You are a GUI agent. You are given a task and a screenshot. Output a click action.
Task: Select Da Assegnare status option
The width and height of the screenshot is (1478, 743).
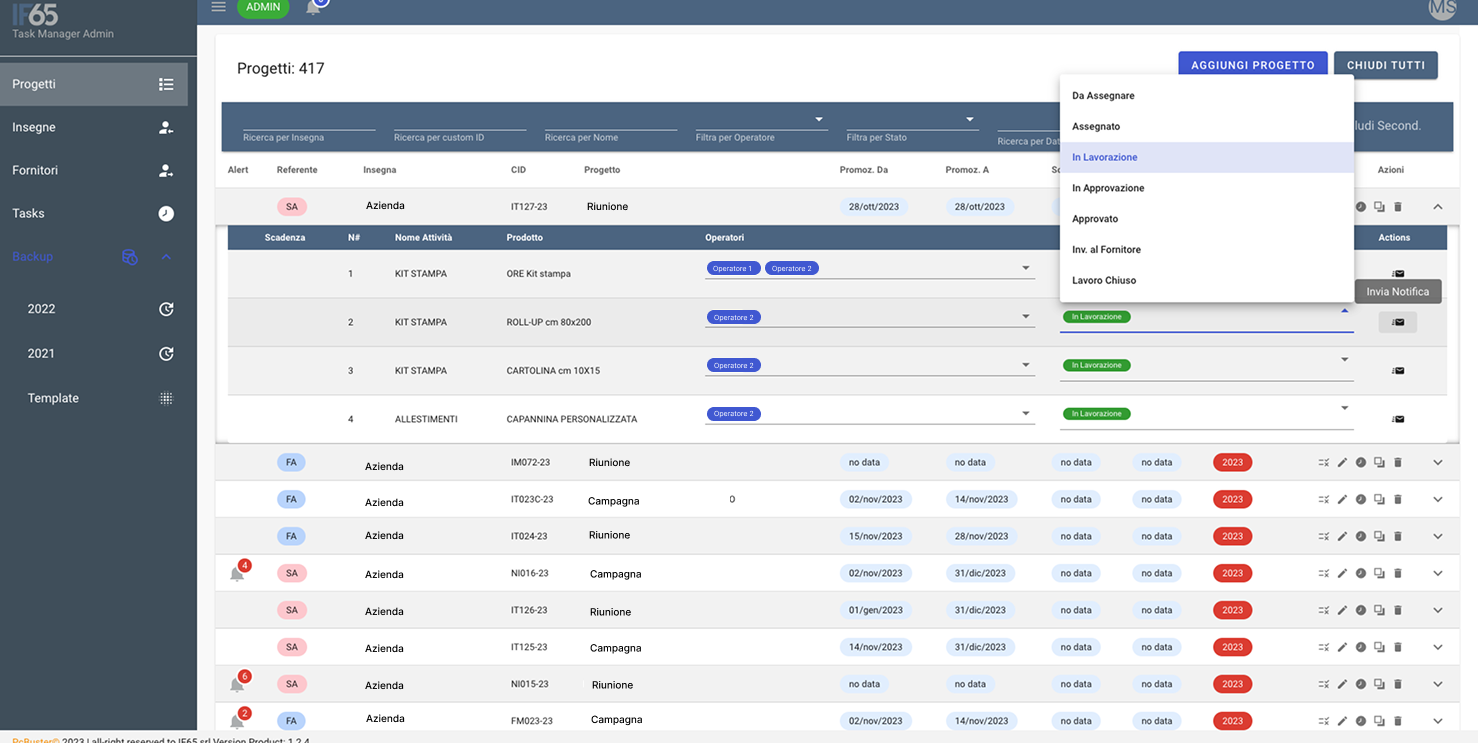1206,96
